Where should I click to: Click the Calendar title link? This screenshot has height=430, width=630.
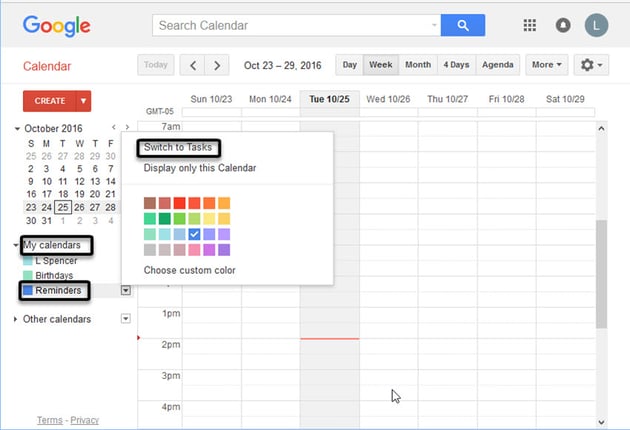coord(47,66)
